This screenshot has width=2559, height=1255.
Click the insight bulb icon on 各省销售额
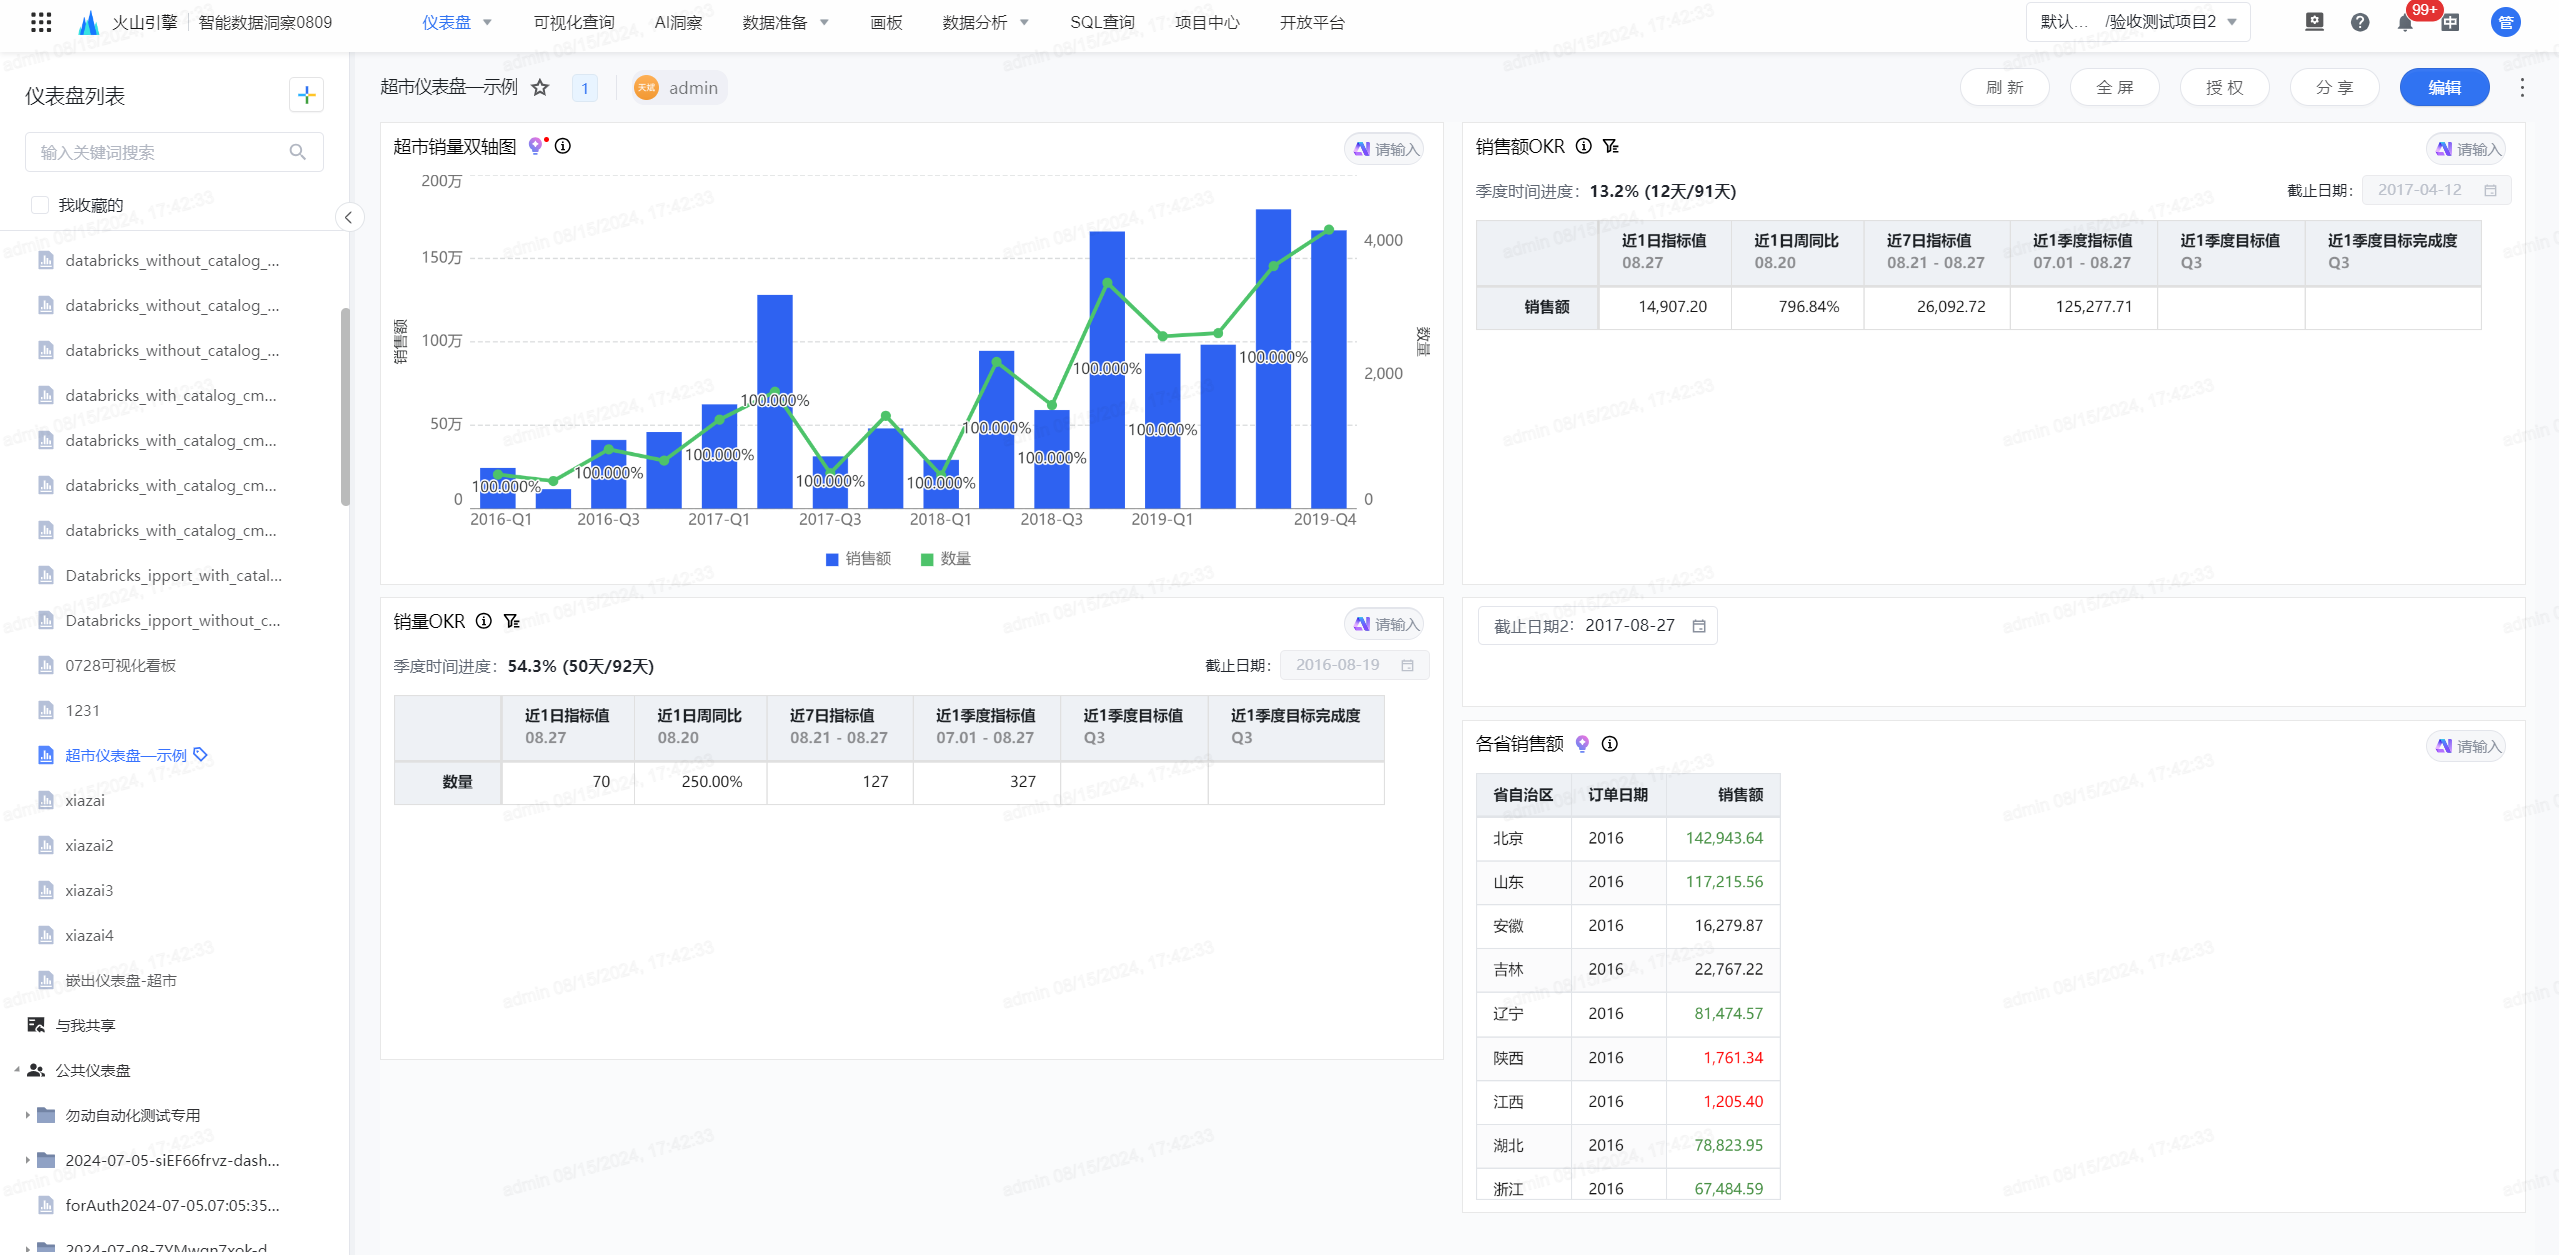point(1582,744)
